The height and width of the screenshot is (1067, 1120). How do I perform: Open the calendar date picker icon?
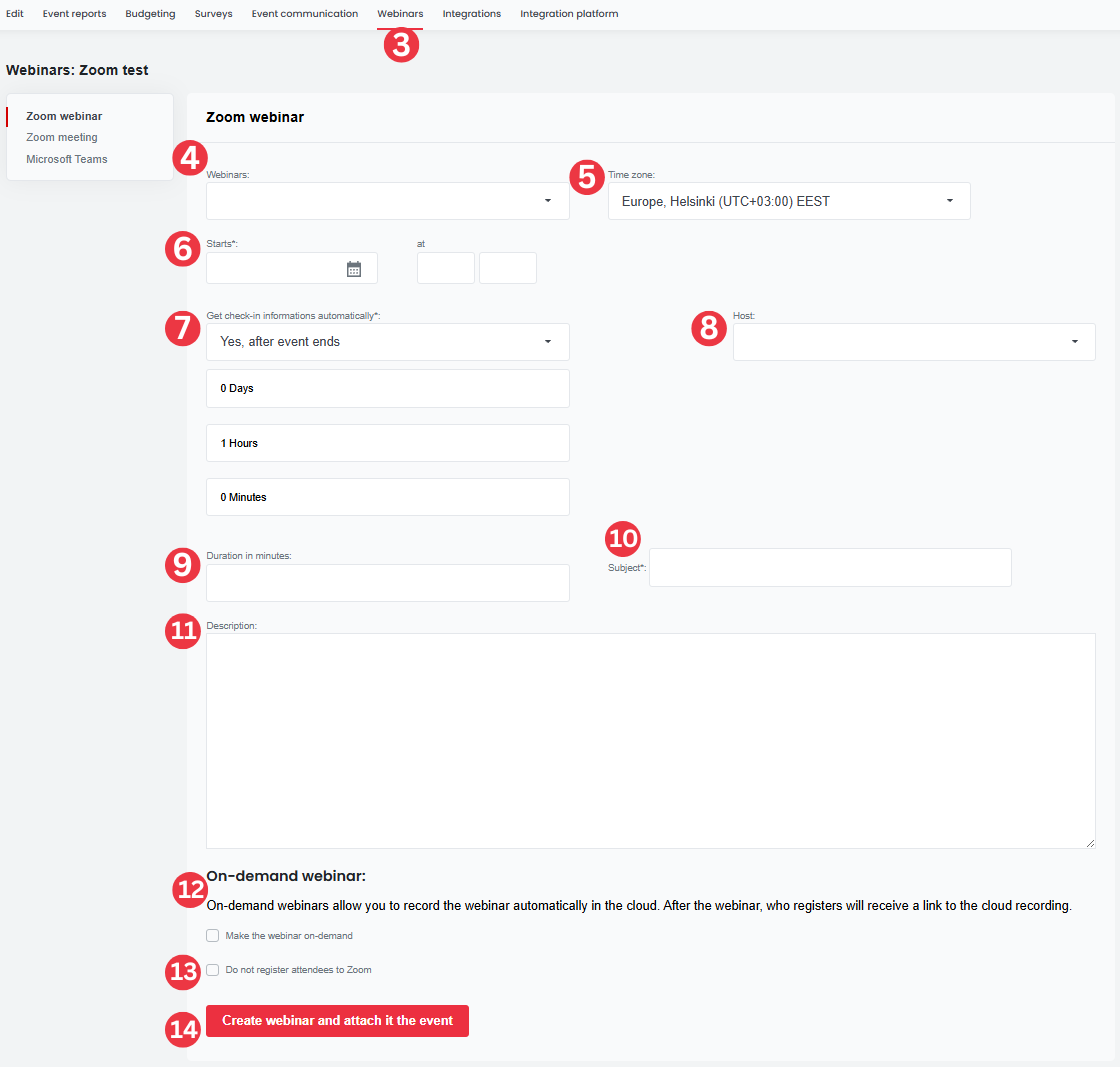[354, 269]
